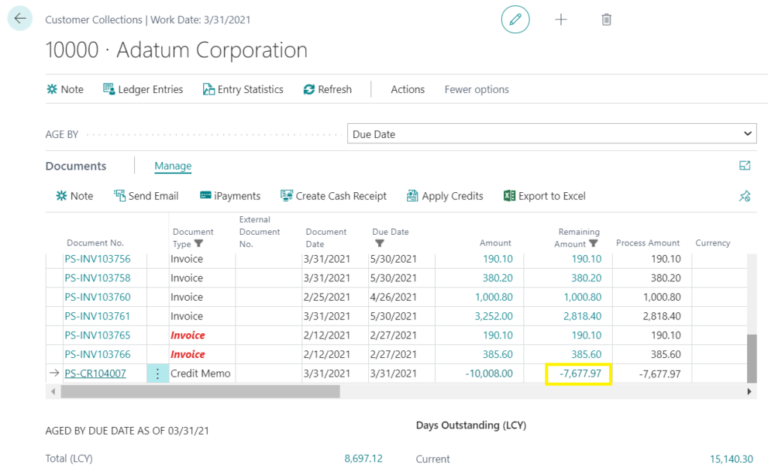This screenshot has width=768, height=475.
Task: Open document PS-INV103761
Action: coord(97,316)
